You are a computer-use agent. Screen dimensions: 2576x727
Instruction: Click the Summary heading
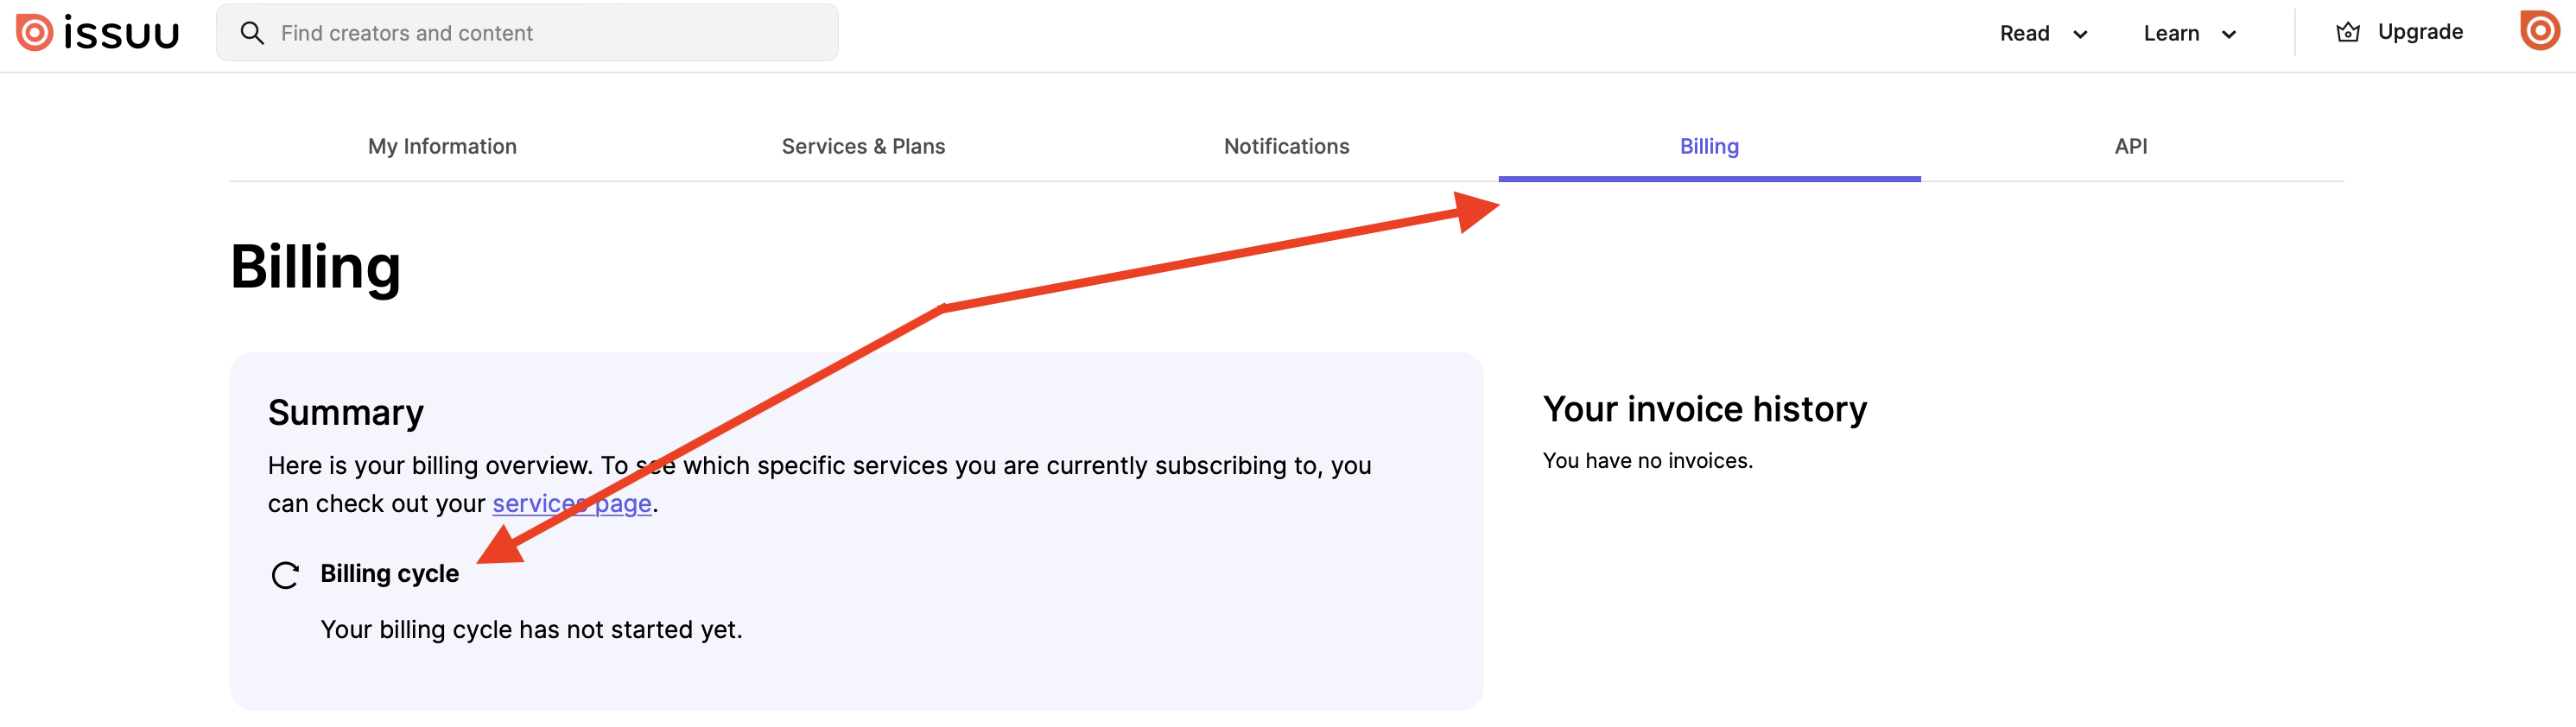point(346,413)
